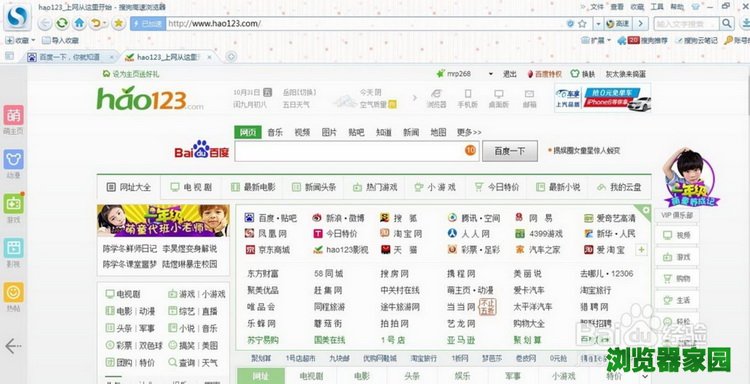Click the 退出 logout link
Screen dimensions: 750x384
(509, 74)
